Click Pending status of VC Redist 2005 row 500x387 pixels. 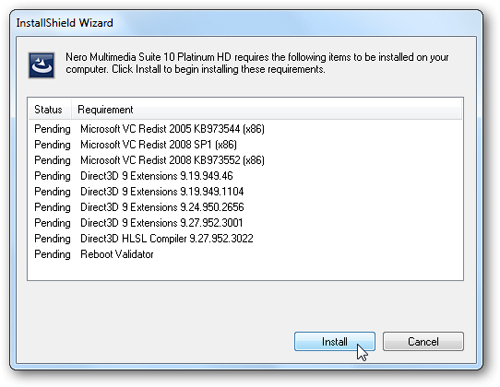coord(52,129)
